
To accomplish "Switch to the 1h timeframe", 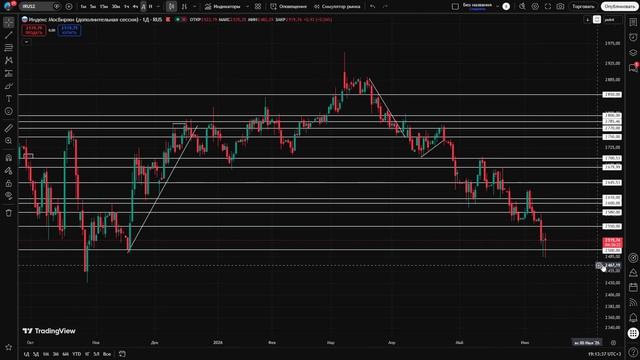I will point(127,7).
